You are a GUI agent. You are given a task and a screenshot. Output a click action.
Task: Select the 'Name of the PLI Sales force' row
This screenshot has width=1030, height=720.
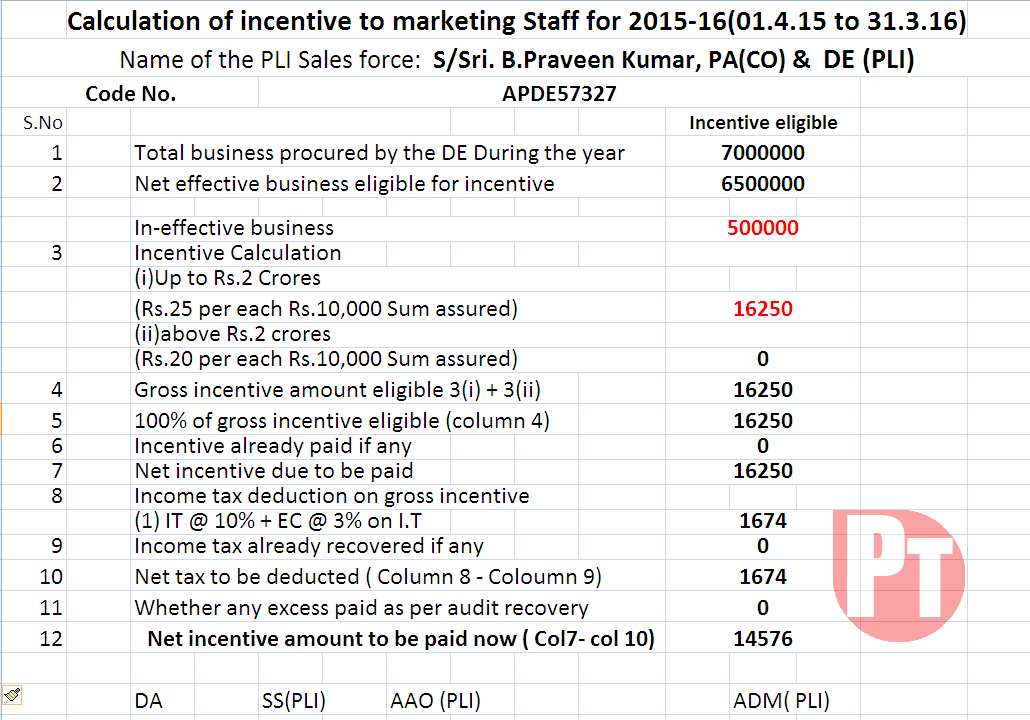(516, 60)
